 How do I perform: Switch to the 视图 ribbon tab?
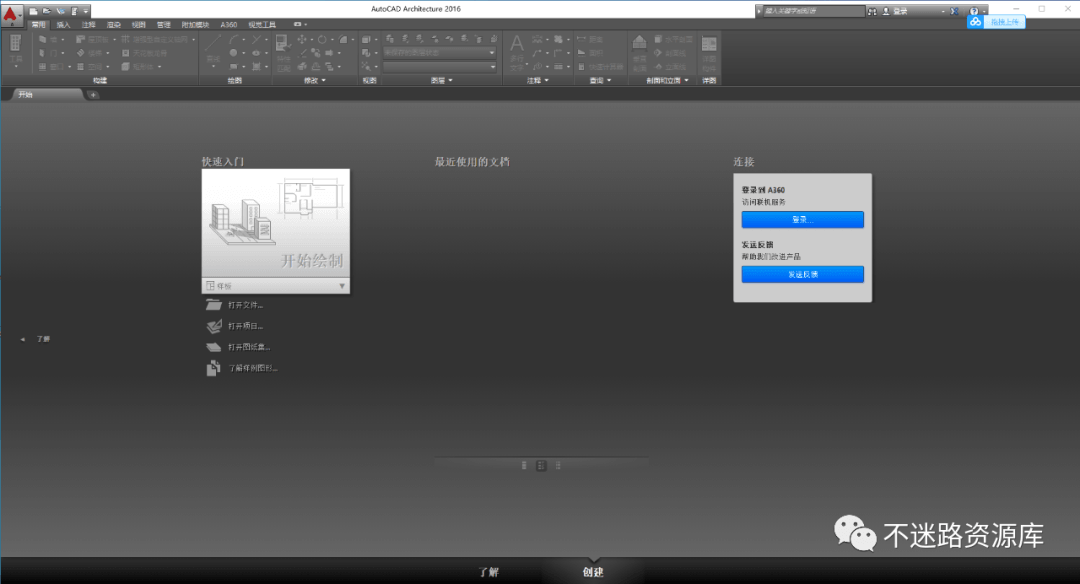(138, 25)
